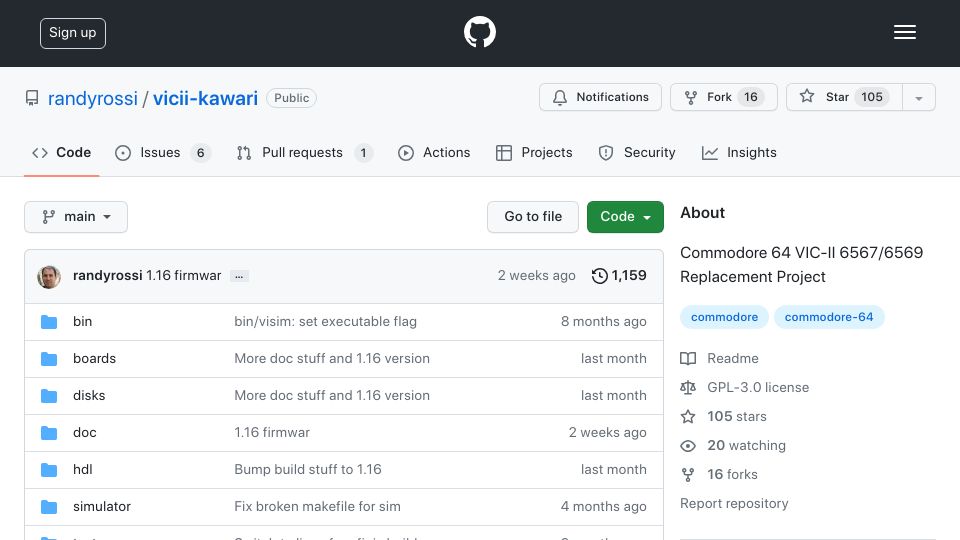Expand the star lists dropdown arrow
Image resolution: width=960 pixels, height=540 pixels.
click(x=918, y=98)
